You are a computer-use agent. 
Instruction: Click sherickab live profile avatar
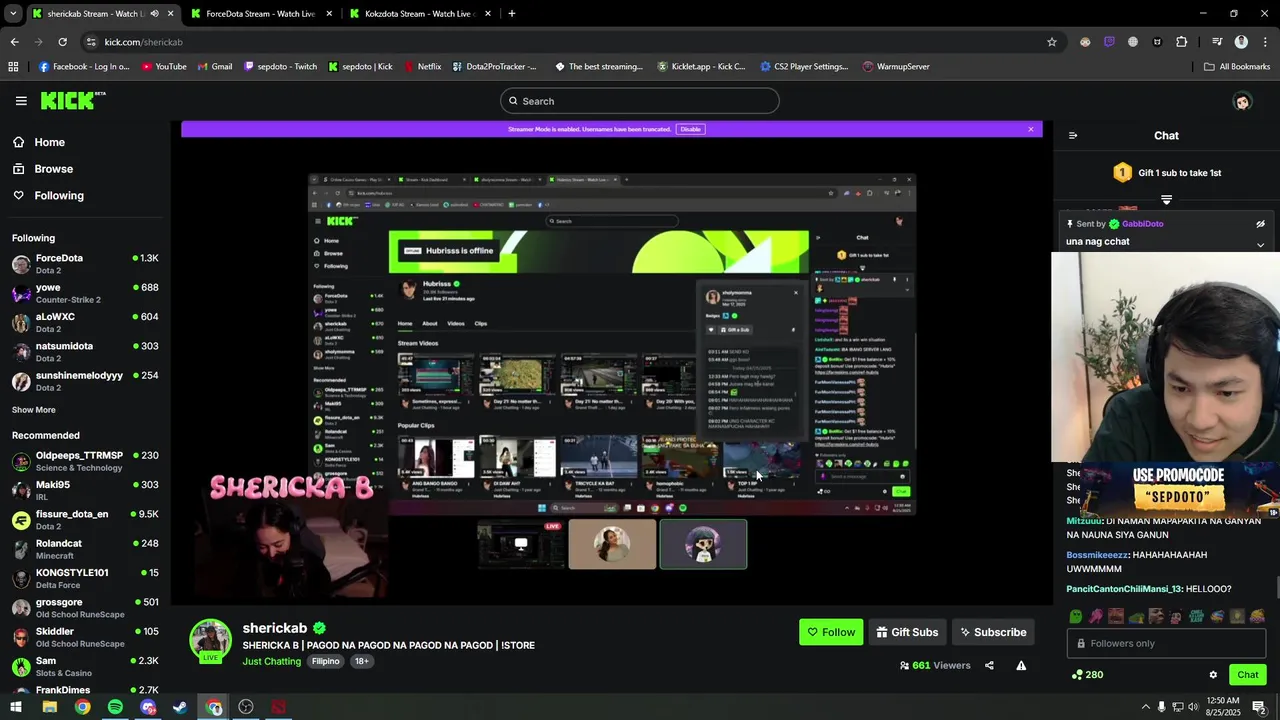[x=210, y=641]
